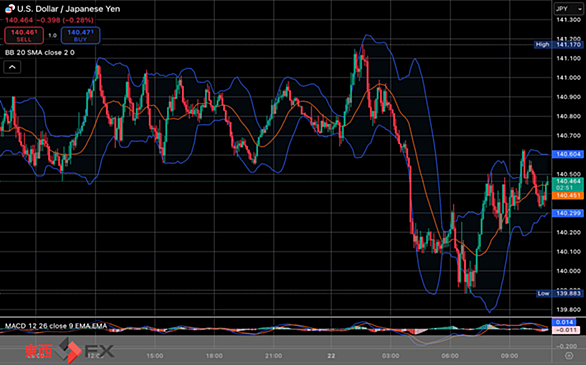Screen dimensions: 586x365
Task: Click the USD/JPY flag symbol icon
Action: pos(10,9)
